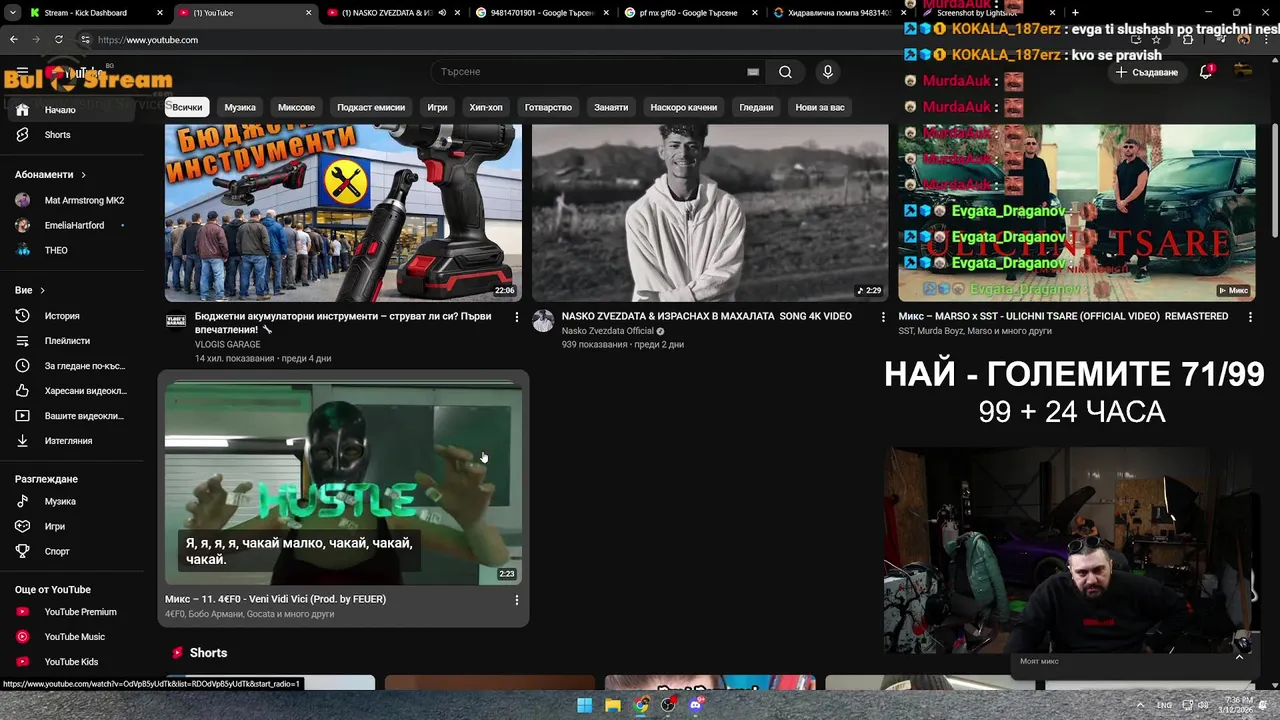1280x720 pixels.
Task: Open Watch later (За гледане по-късно)
Action: (72, 366)
